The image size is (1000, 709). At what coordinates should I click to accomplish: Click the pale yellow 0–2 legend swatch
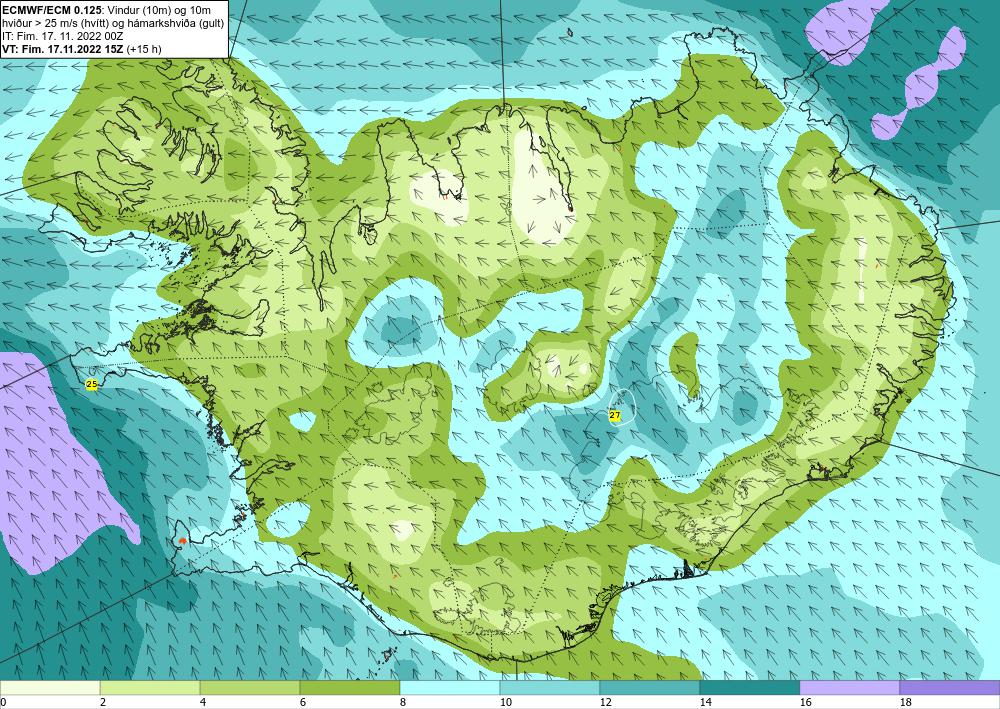pos(50,688)
